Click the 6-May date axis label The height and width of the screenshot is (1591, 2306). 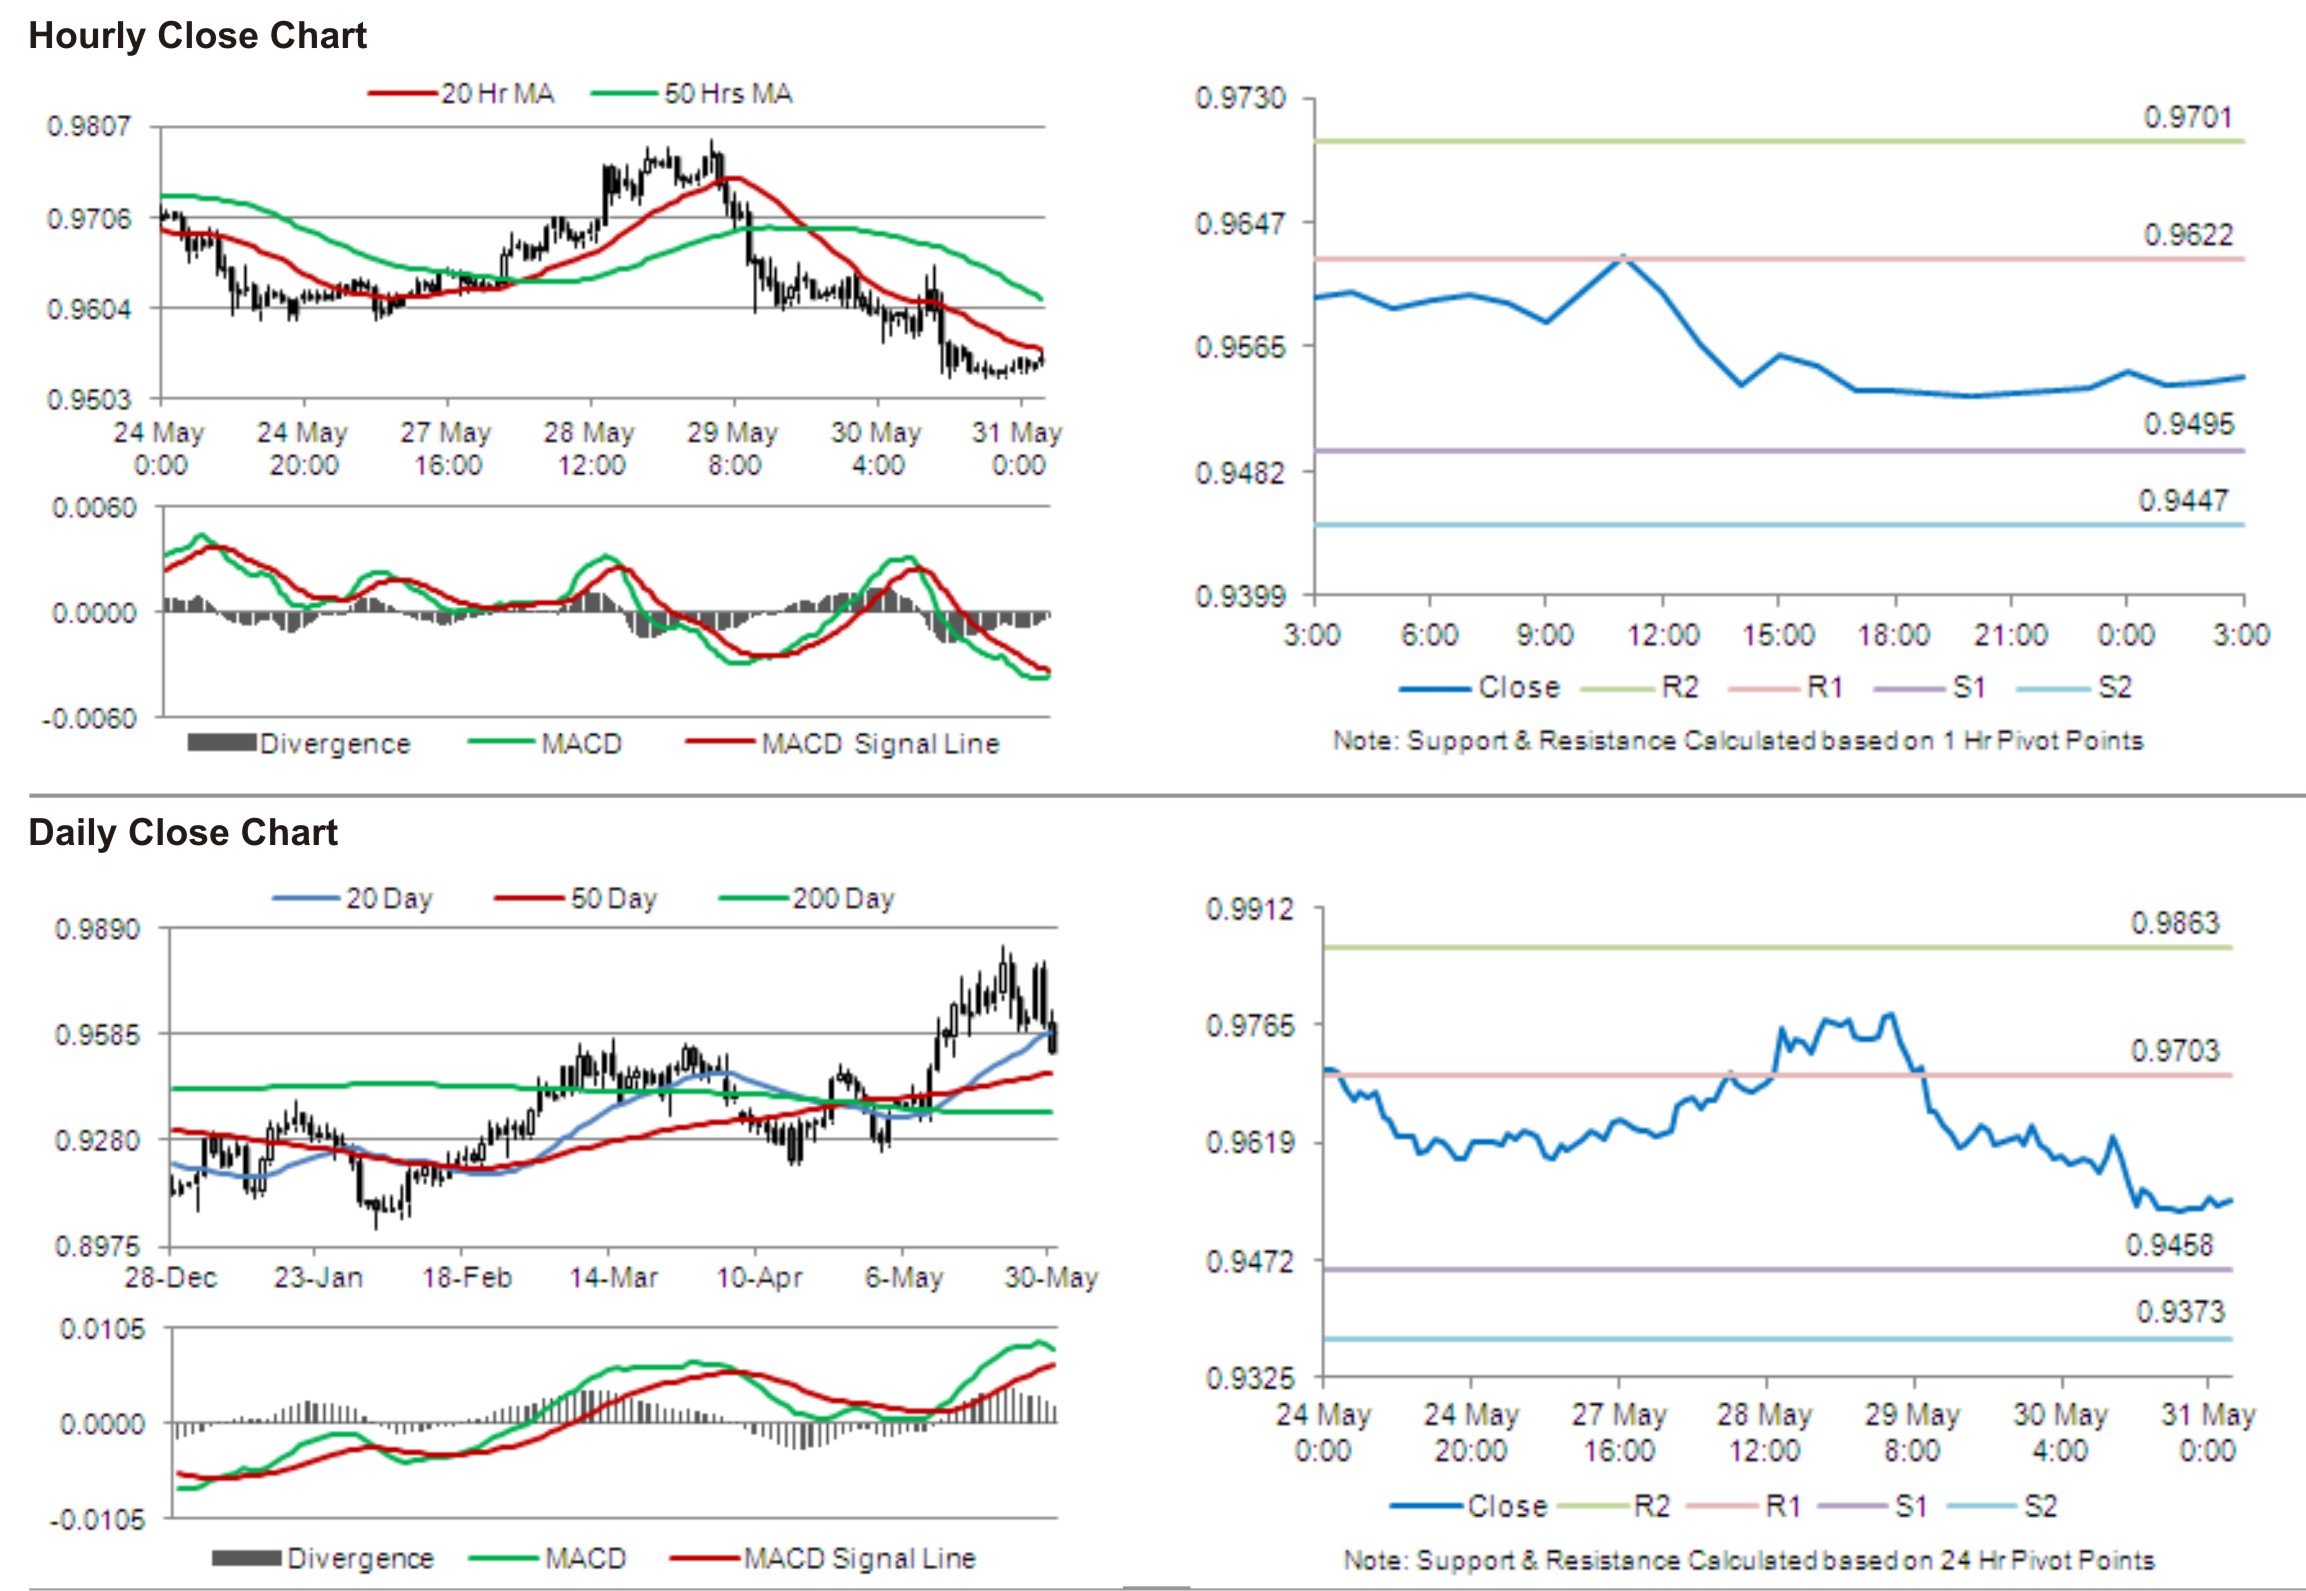click(903, 1277)
